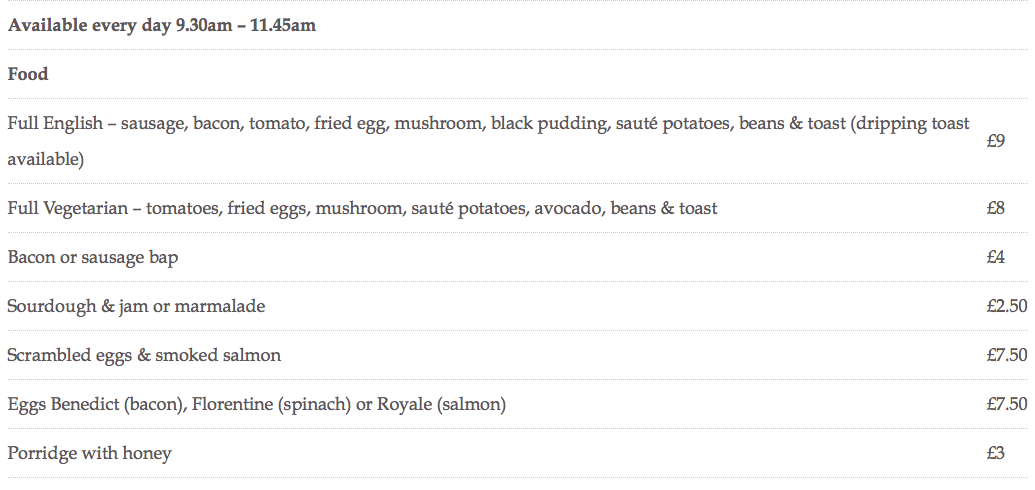Click the £7.50 price for Eggs Benedict

[1006, 404]
